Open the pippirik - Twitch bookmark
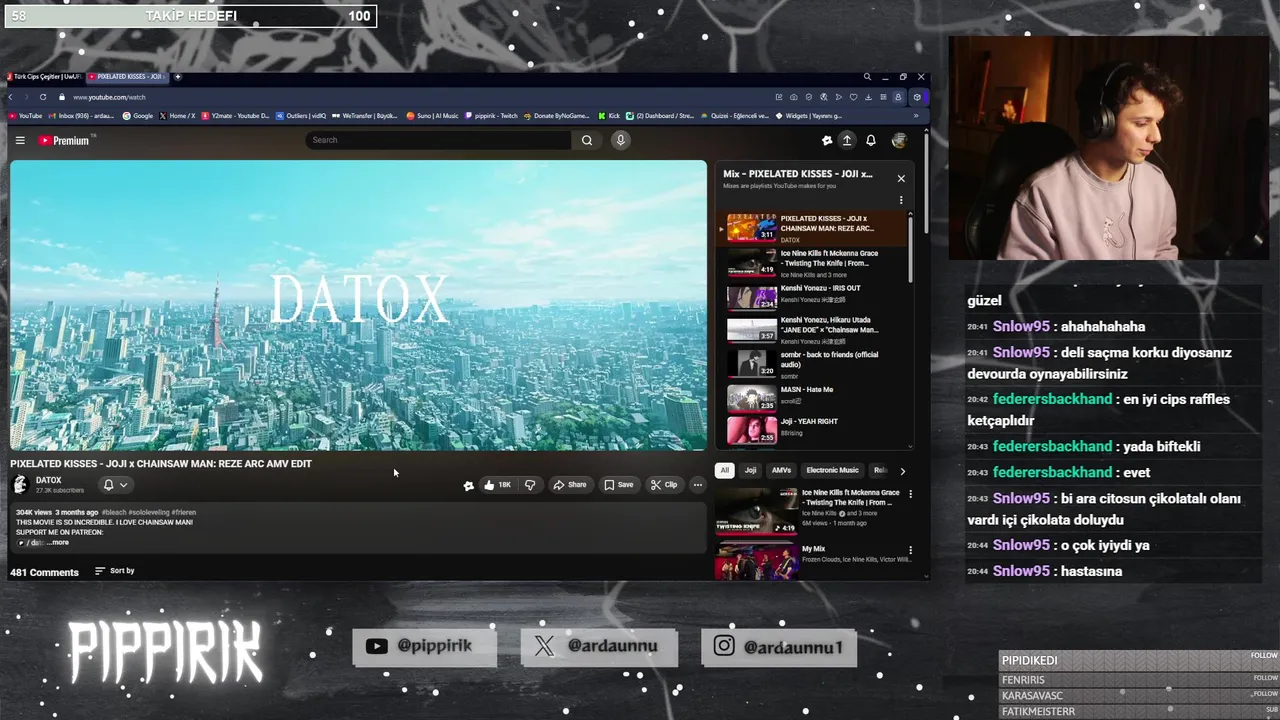Image resolution: width=1280 pixels, height=720 pixels. pyautogui.click(x=492, y=116)
